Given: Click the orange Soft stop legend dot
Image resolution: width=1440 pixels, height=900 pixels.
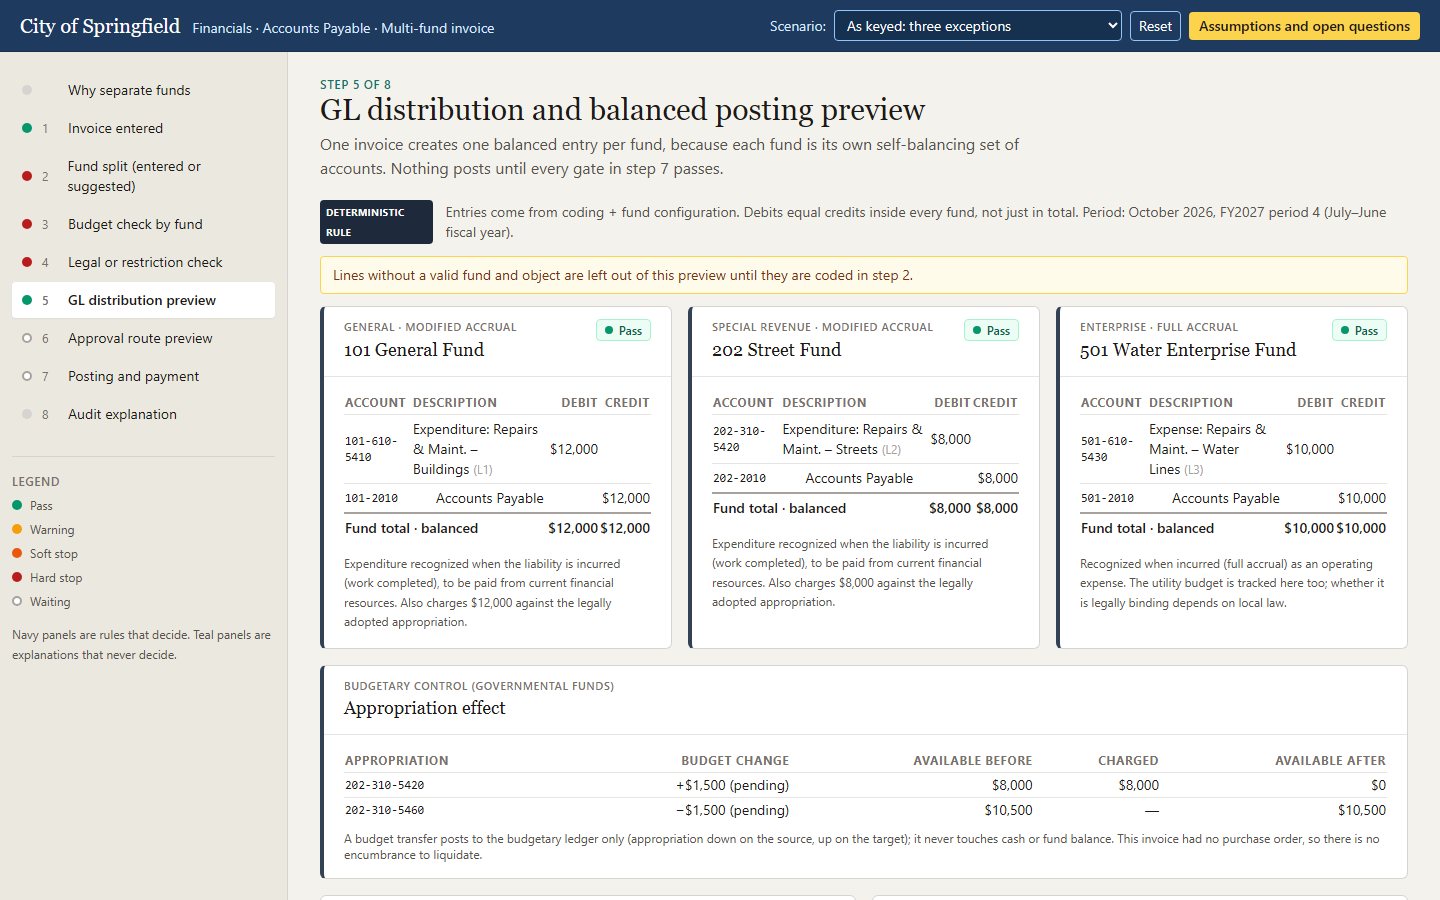Looking at the screenshot, I should coord(17,553).
